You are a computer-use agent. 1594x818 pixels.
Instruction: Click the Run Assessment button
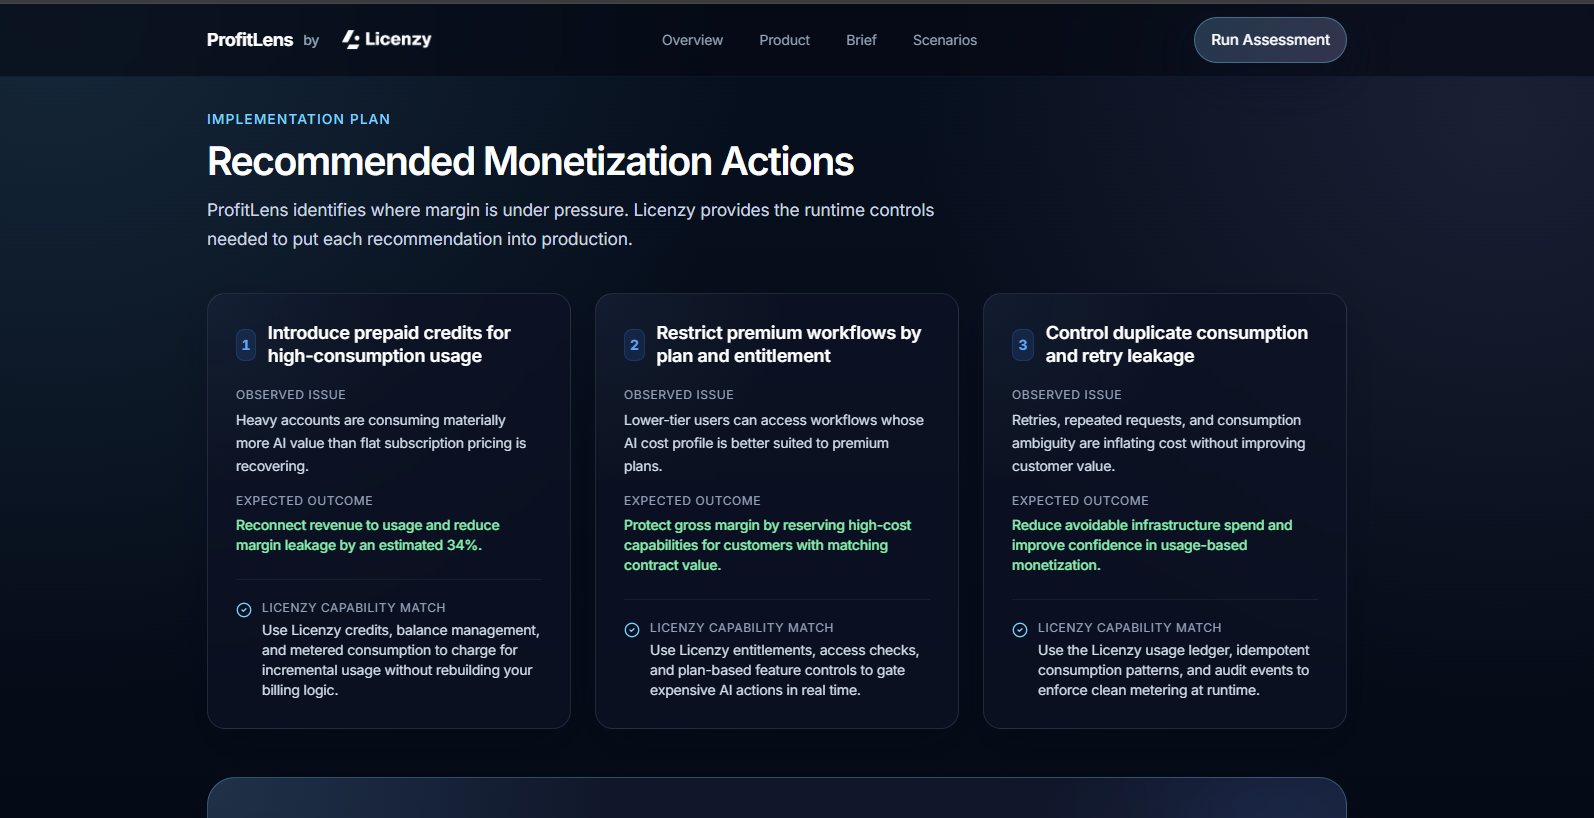pyautogui.click(x=1270, y=40)
